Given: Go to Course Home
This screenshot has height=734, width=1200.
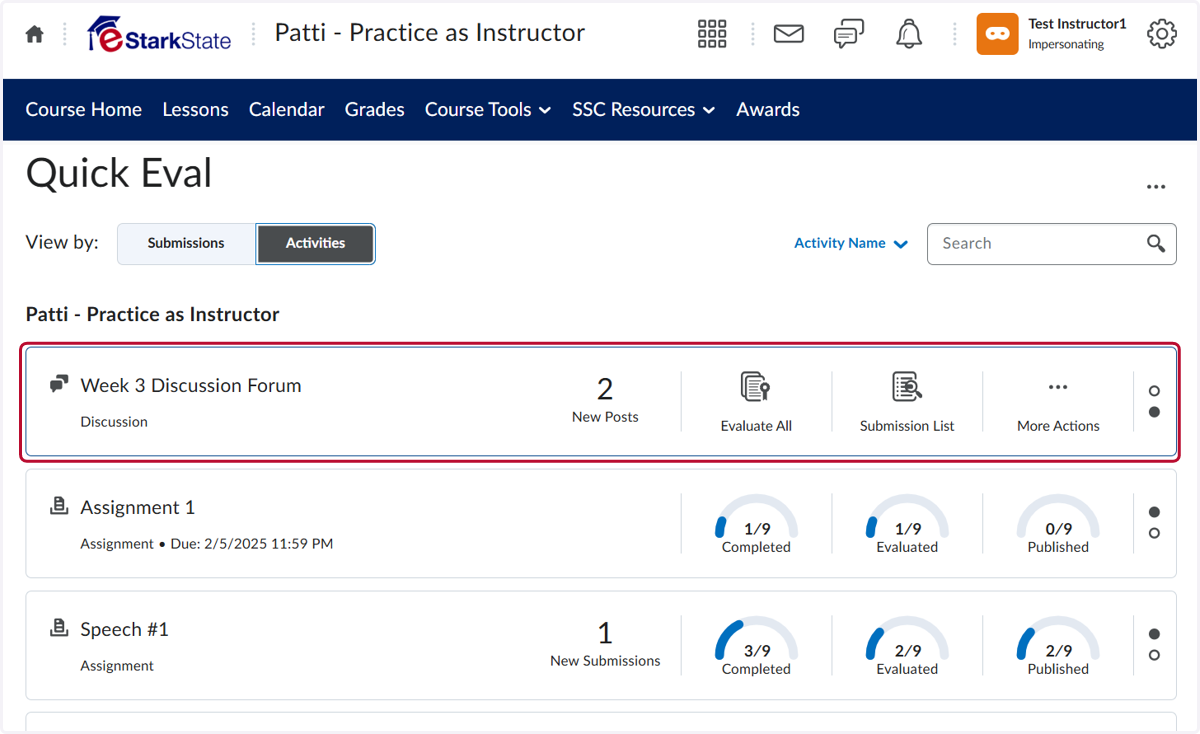Looking at the screenshot, I should (x=84, y=110).
